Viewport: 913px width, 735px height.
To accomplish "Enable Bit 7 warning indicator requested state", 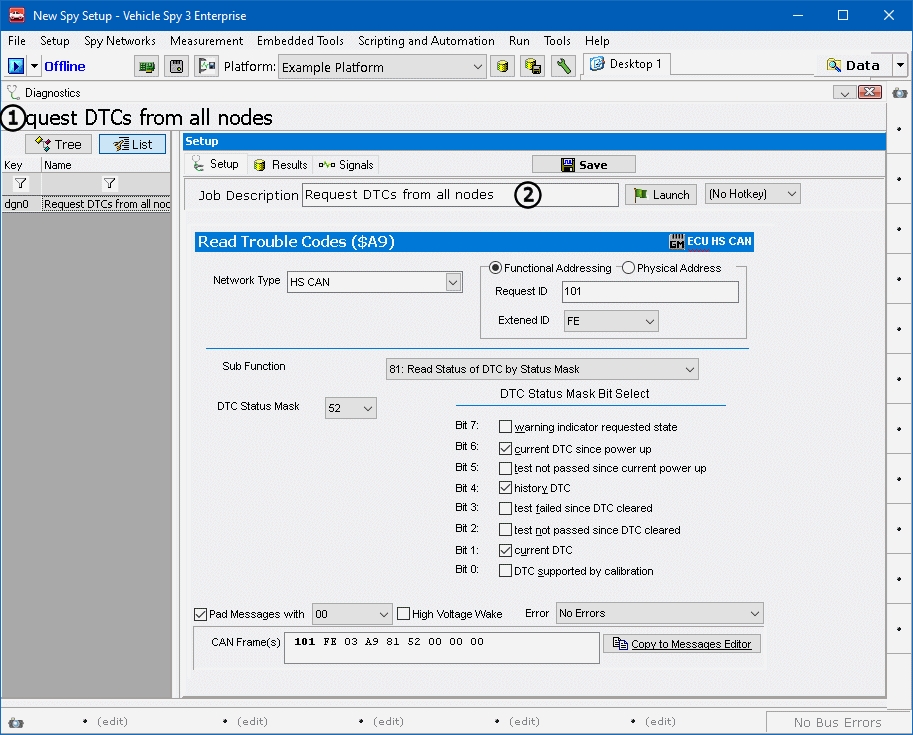I will [505, 427].
